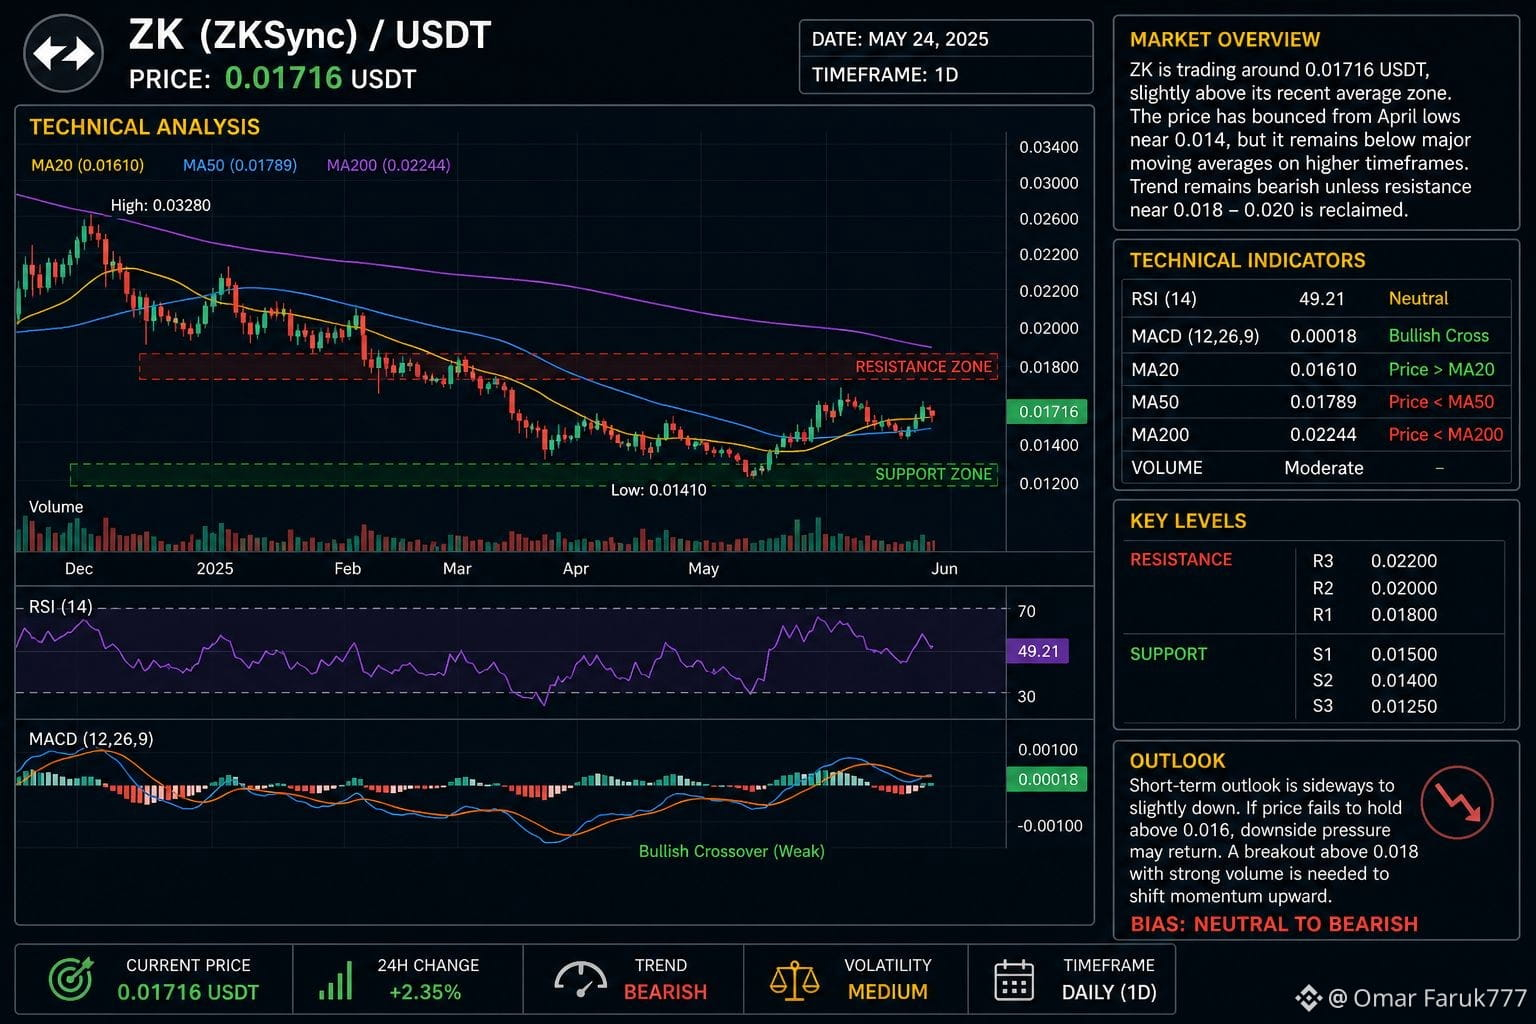Select the "MA200 (0.02244)" chart legend
The height and width of the screenshot is (1024, 1536).
point(389,165)
